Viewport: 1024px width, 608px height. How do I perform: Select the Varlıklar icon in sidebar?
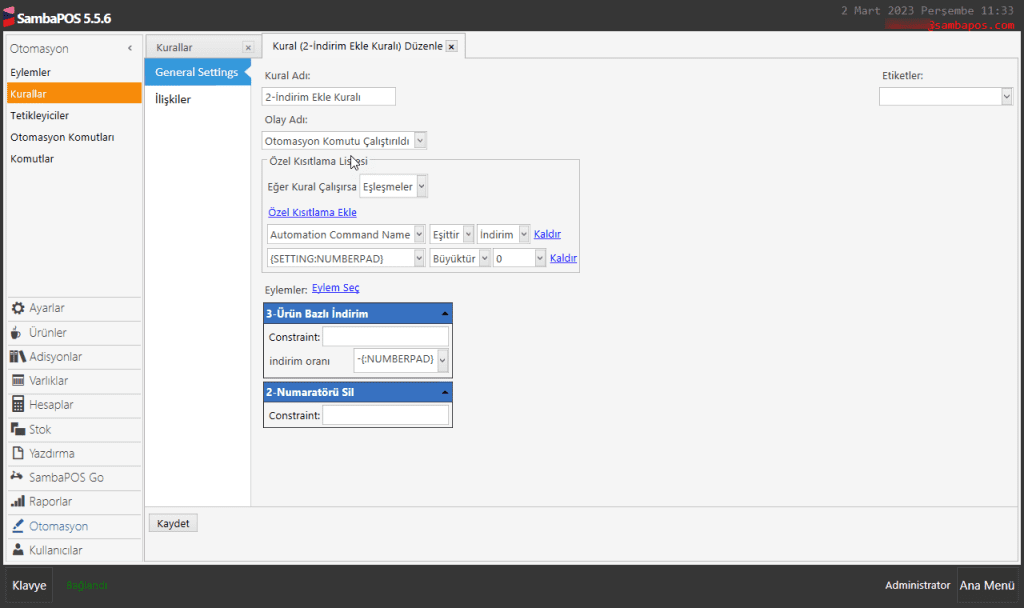tap(18, 381)
